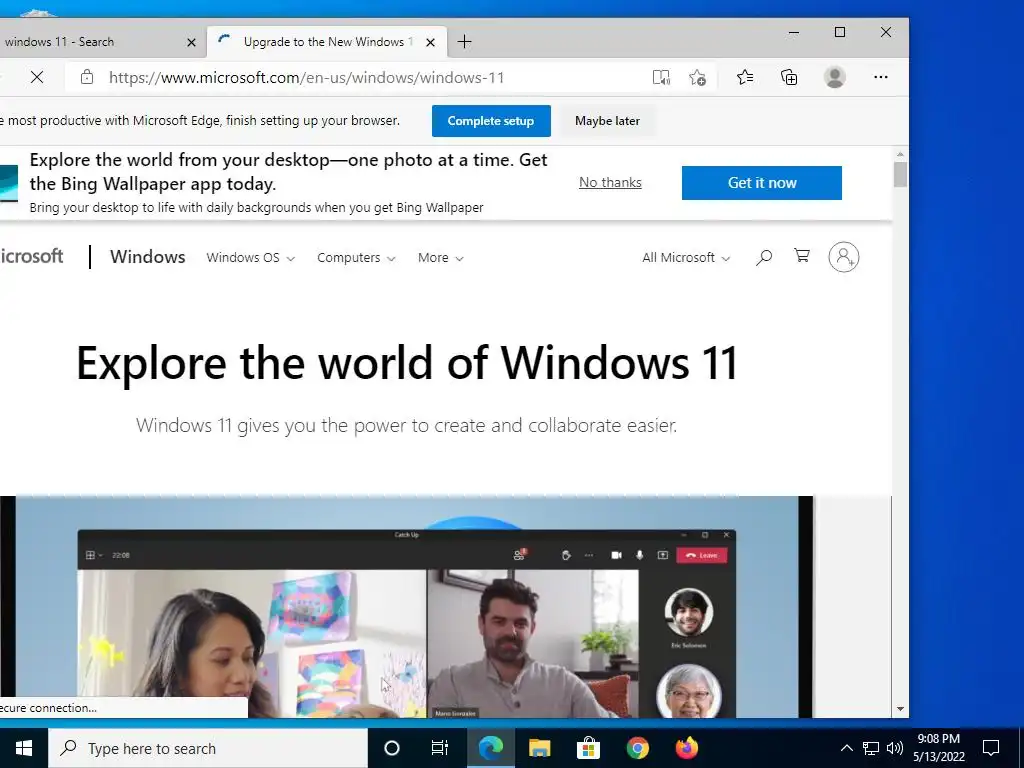
Task: Open the Favorites list icon
Action: pyautogui.click(x=744, y=78)
